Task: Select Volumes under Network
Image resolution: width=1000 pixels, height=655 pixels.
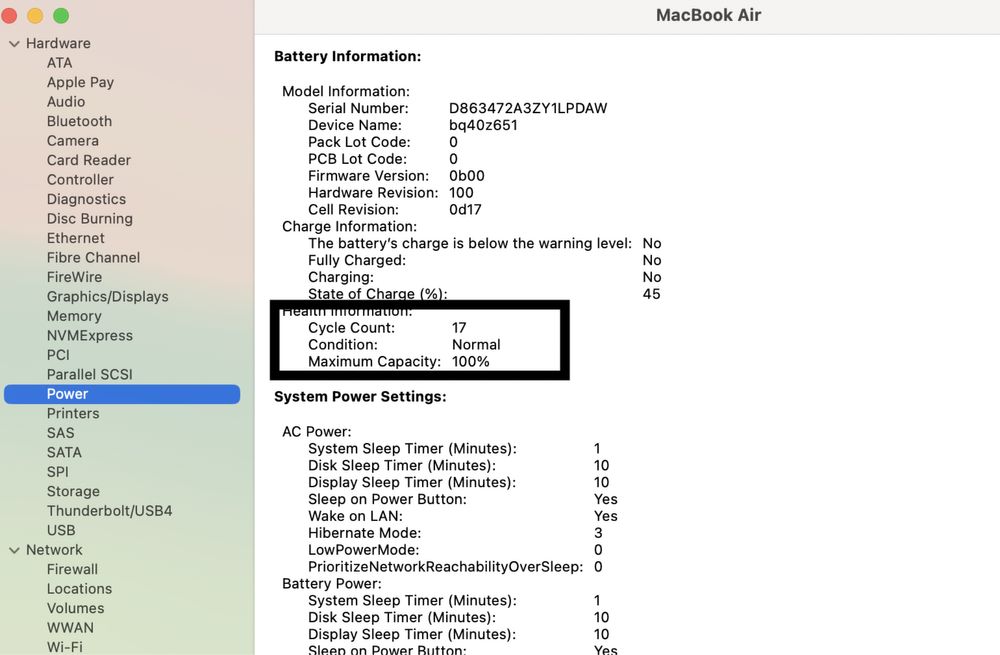Action: coord(75,608)
